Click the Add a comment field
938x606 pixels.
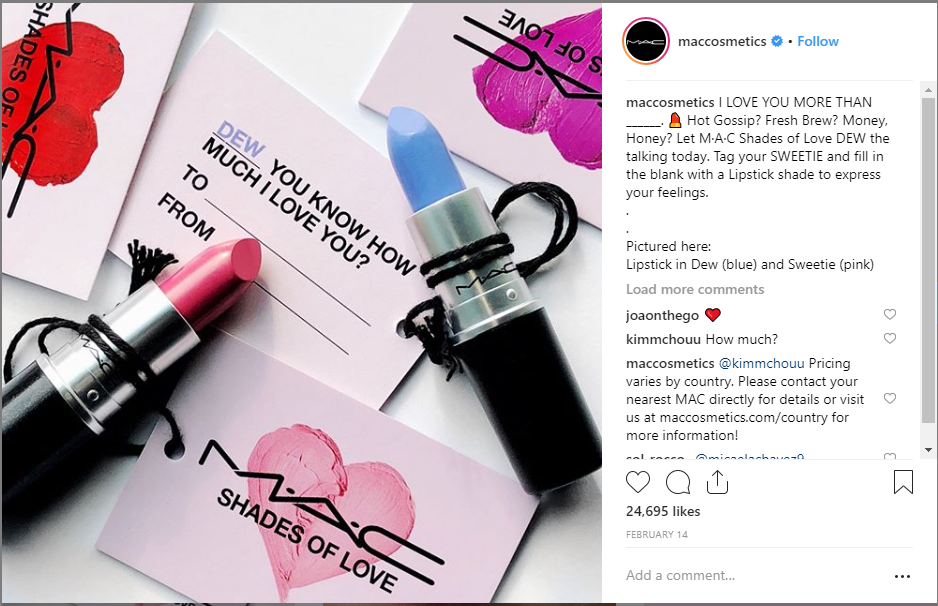tap(754, 575)
